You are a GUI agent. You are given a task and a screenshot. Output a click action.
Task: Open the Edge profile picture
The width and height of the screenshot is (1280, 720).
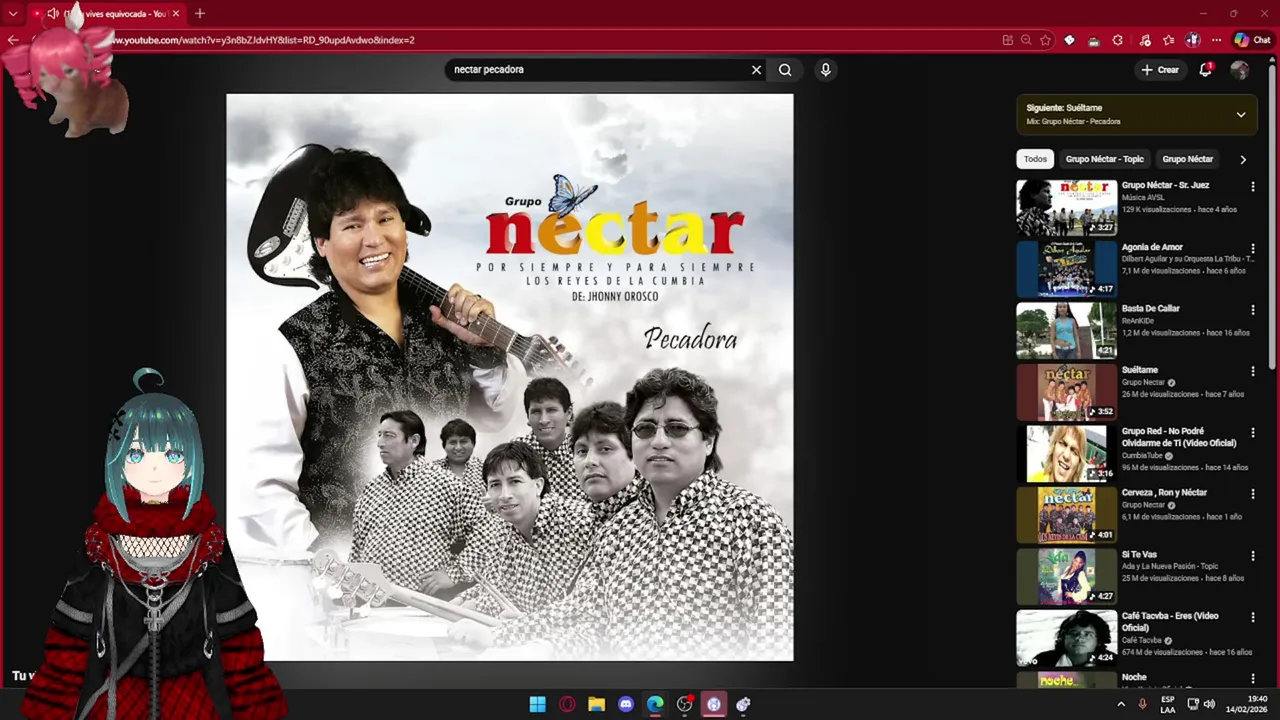click(1193, 40)
